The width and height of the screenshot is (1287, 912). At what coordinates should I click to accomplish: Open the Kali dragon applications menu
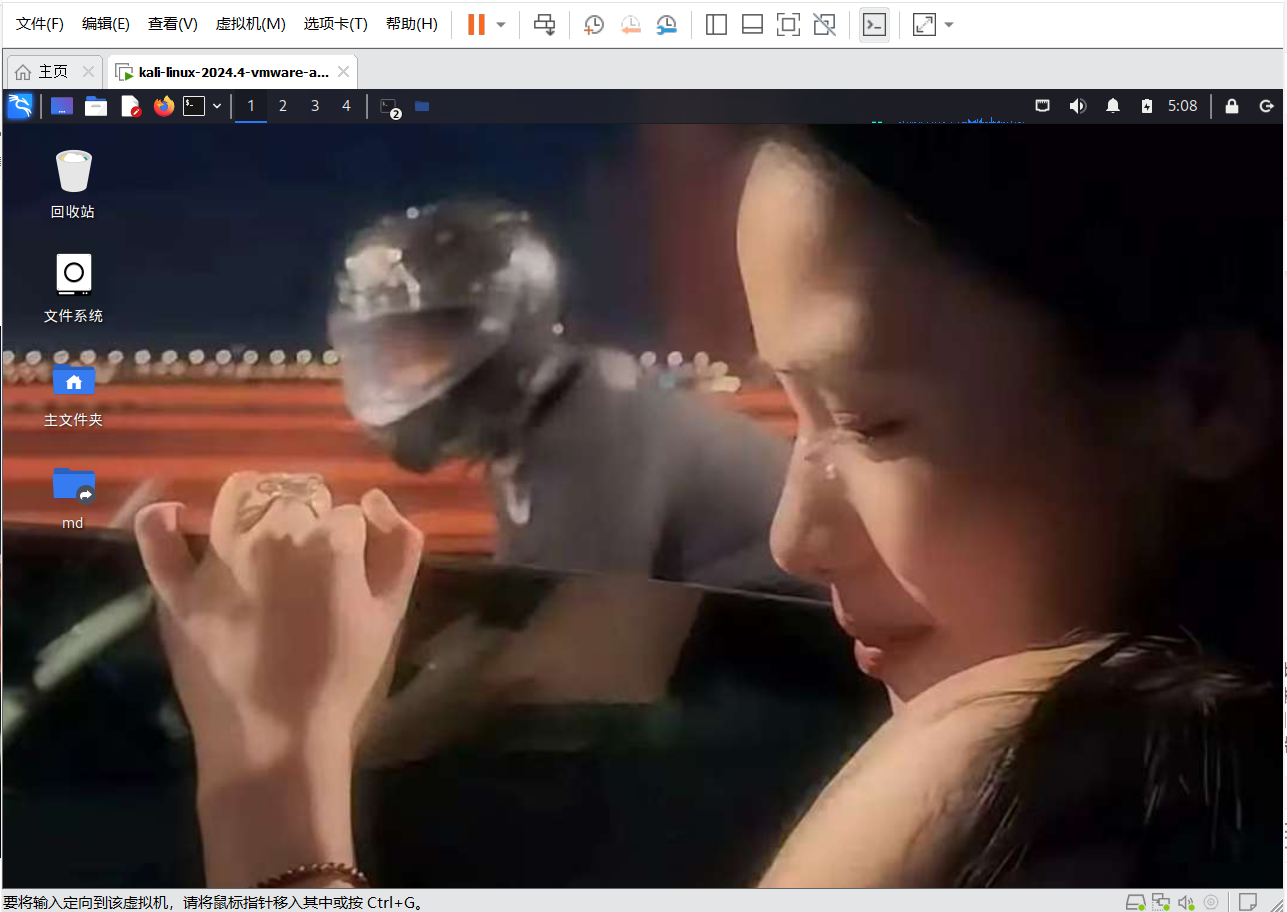[x=20, y=106]
